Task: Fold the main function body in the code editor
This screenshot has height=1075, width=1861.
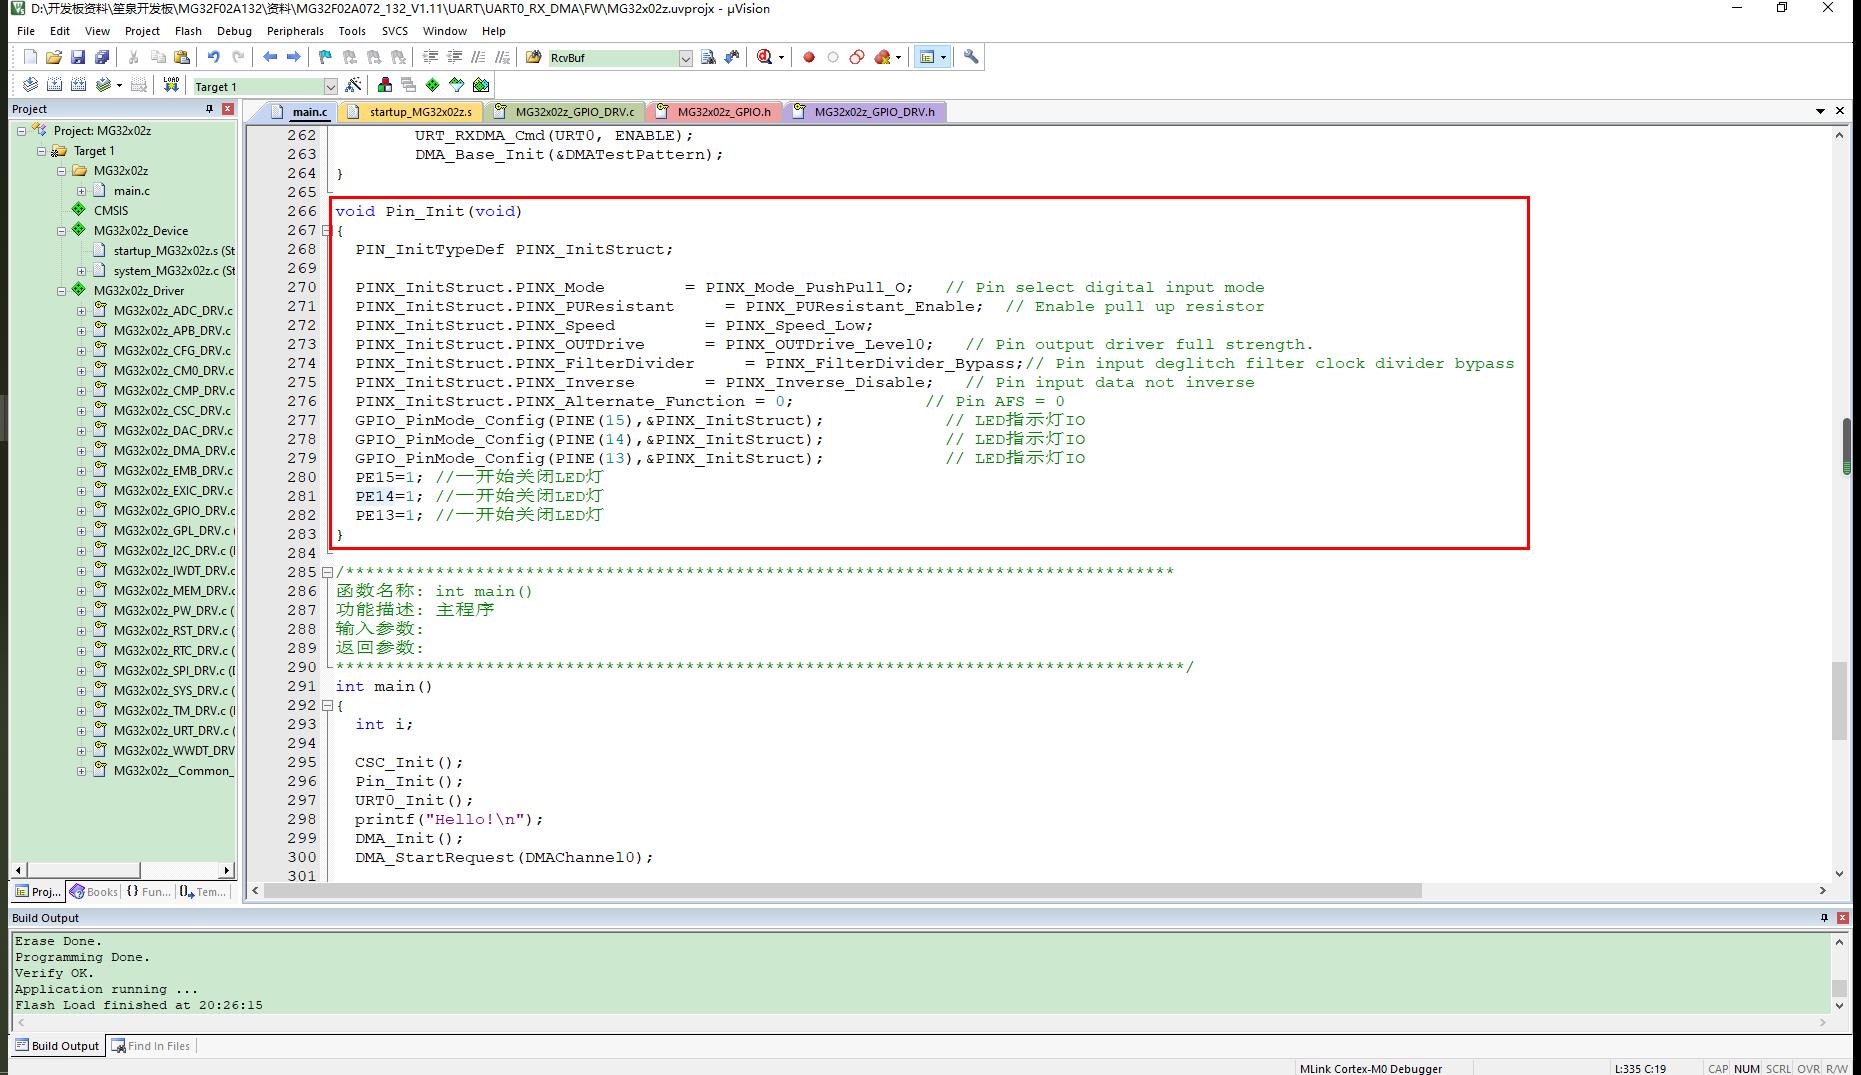Action: pyautogui.click(x=326, y=705)
